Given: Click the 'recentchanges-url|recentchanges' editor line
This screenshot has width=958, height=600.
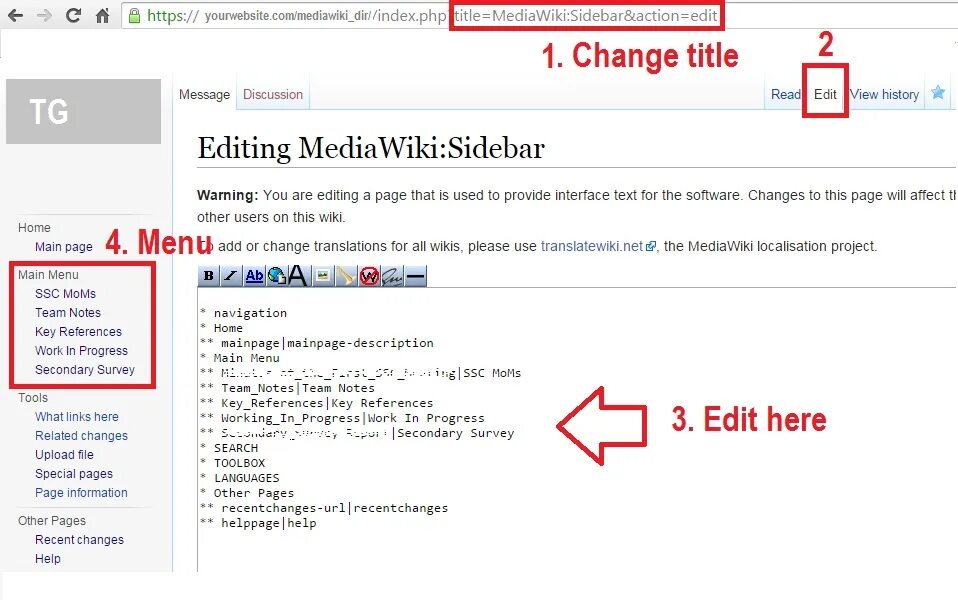Looking at the screenshot, I should coord(324,508).
